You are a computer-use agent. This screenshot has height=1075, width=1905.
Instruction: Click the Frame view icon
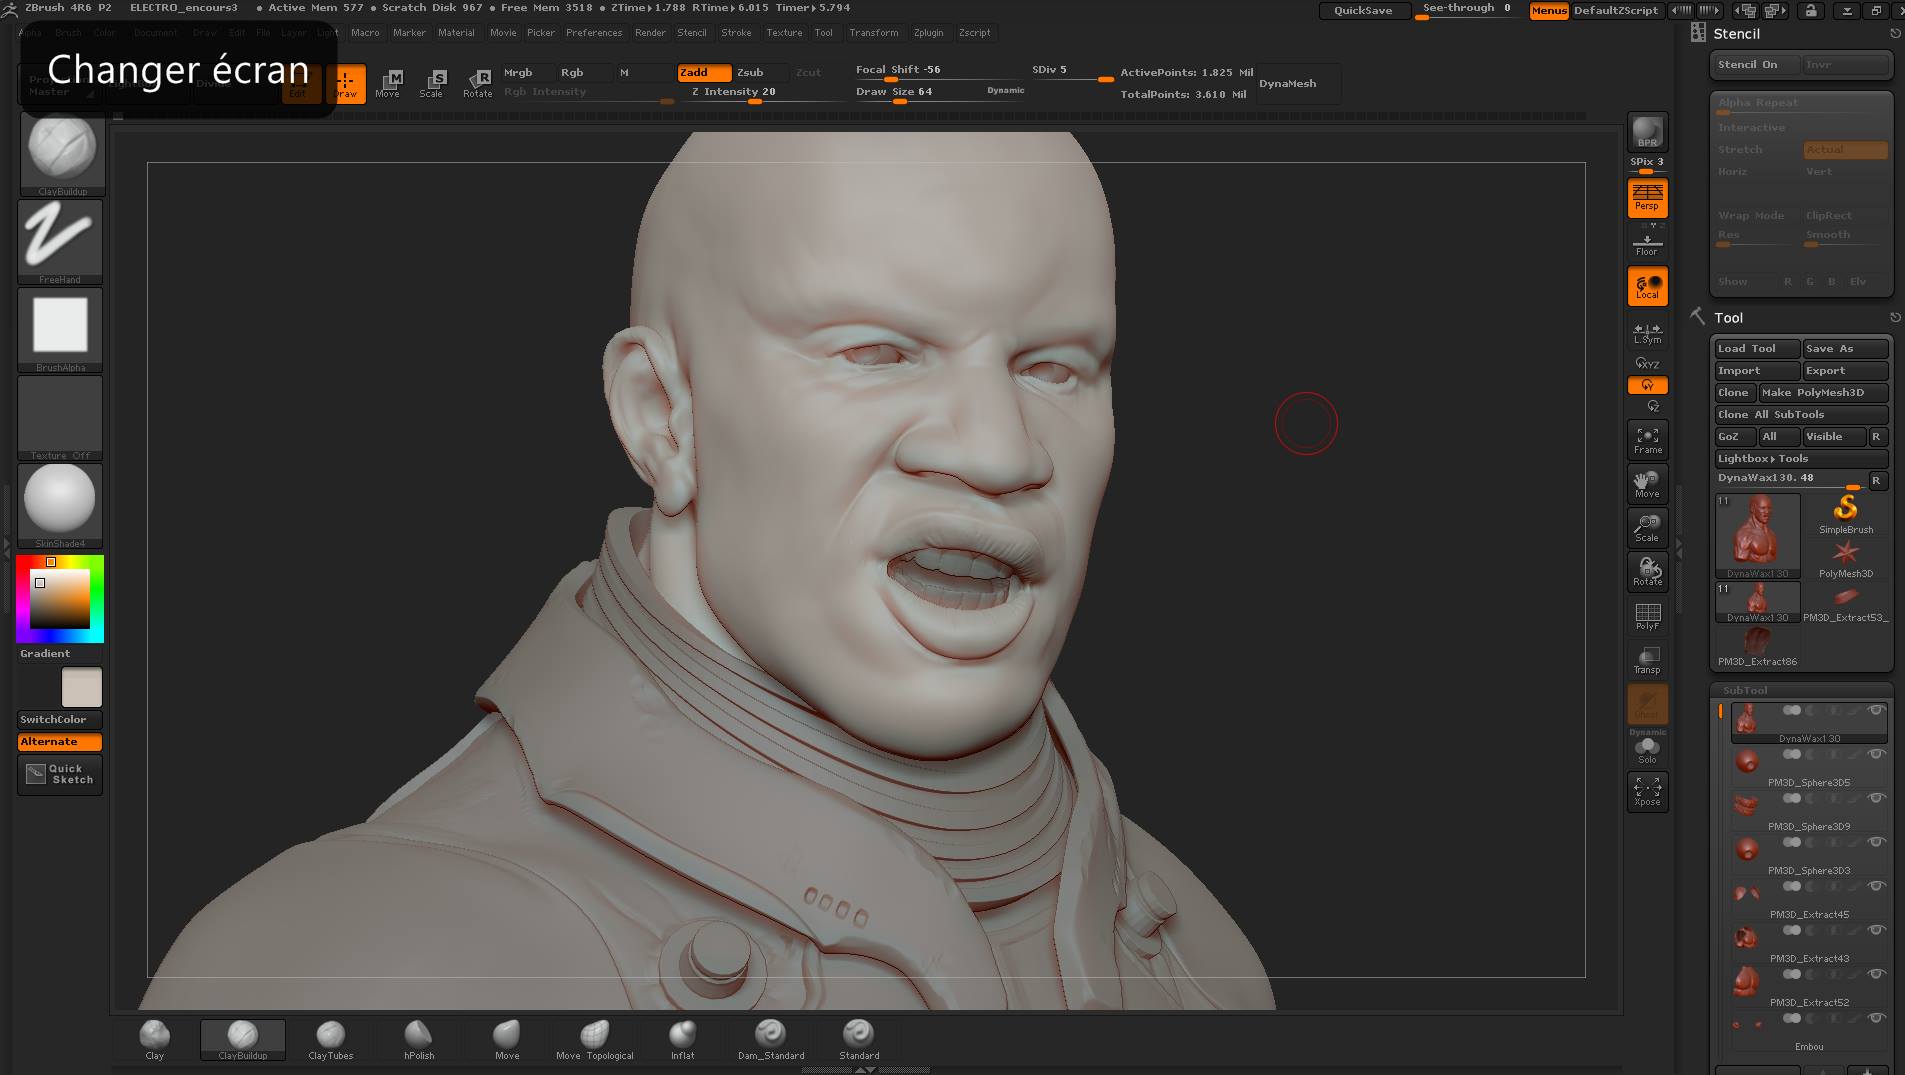pos(1647,440)
